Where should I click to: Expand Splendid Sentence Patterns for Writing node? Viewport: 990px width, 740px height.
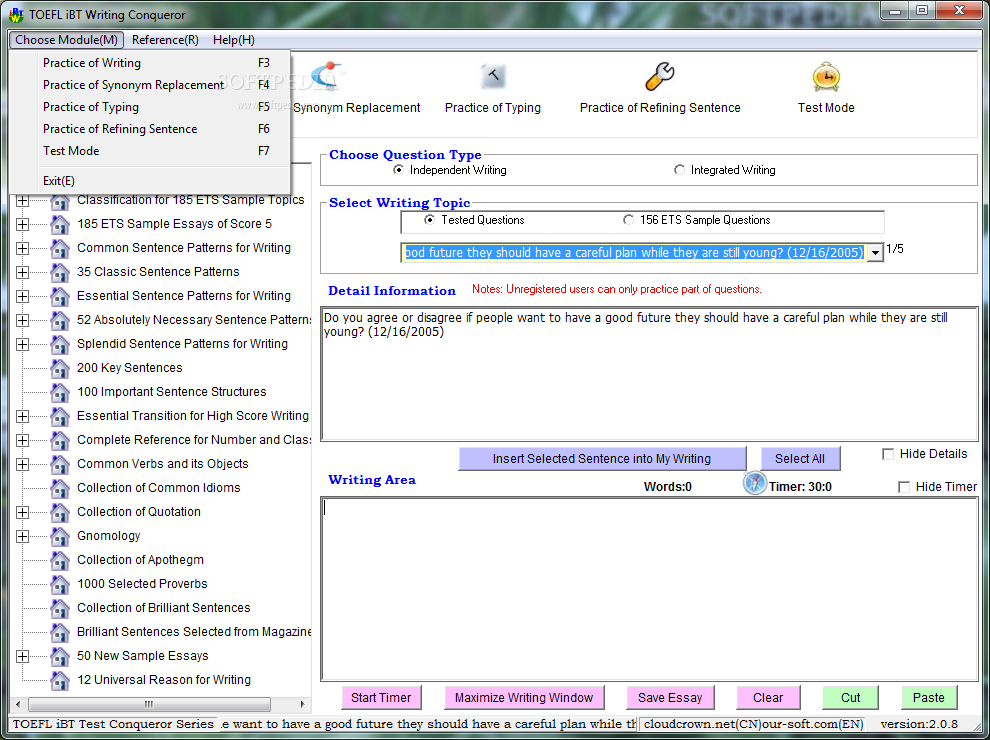click(x=22, y=344)
